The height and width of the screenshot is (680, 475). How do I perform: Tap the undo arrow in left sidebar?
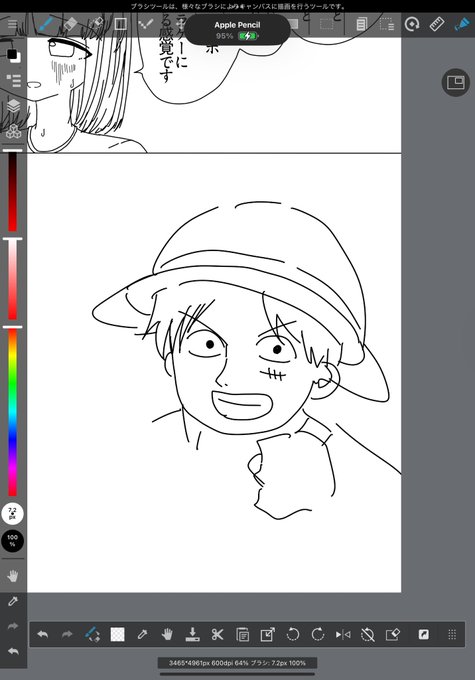[13, 651]
